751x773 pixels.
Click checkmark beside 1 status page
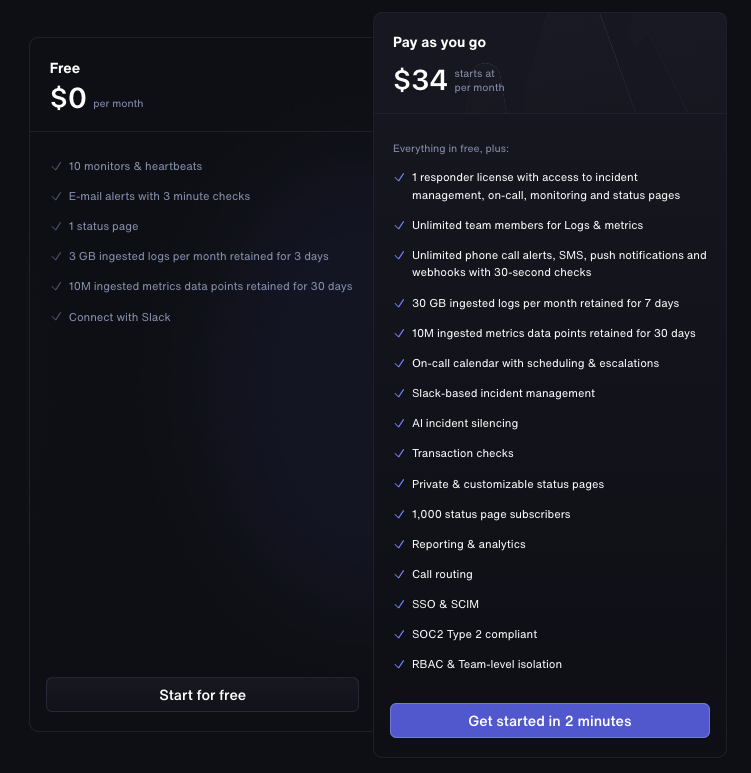tap(56, 226)
